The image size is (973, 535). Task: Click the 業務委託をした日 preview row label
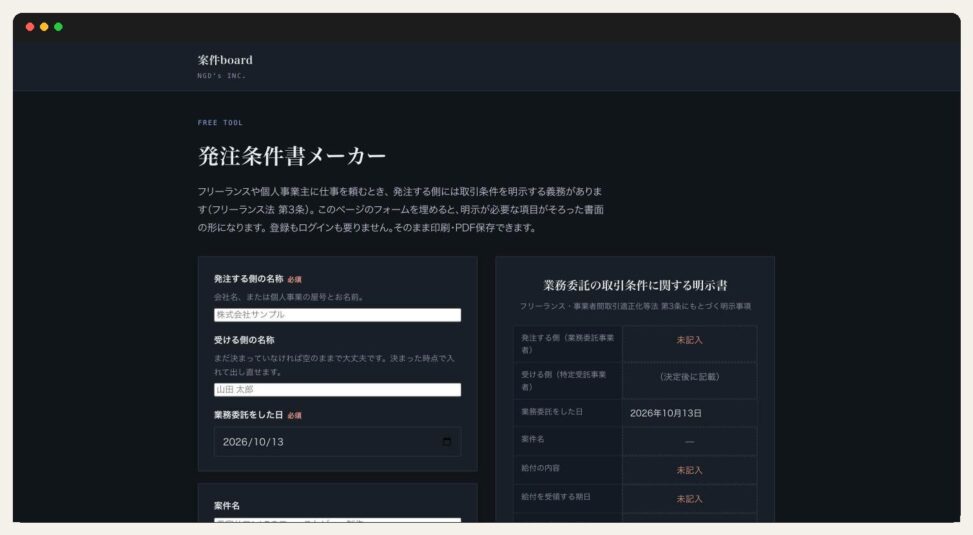click(x=552, y=411)
